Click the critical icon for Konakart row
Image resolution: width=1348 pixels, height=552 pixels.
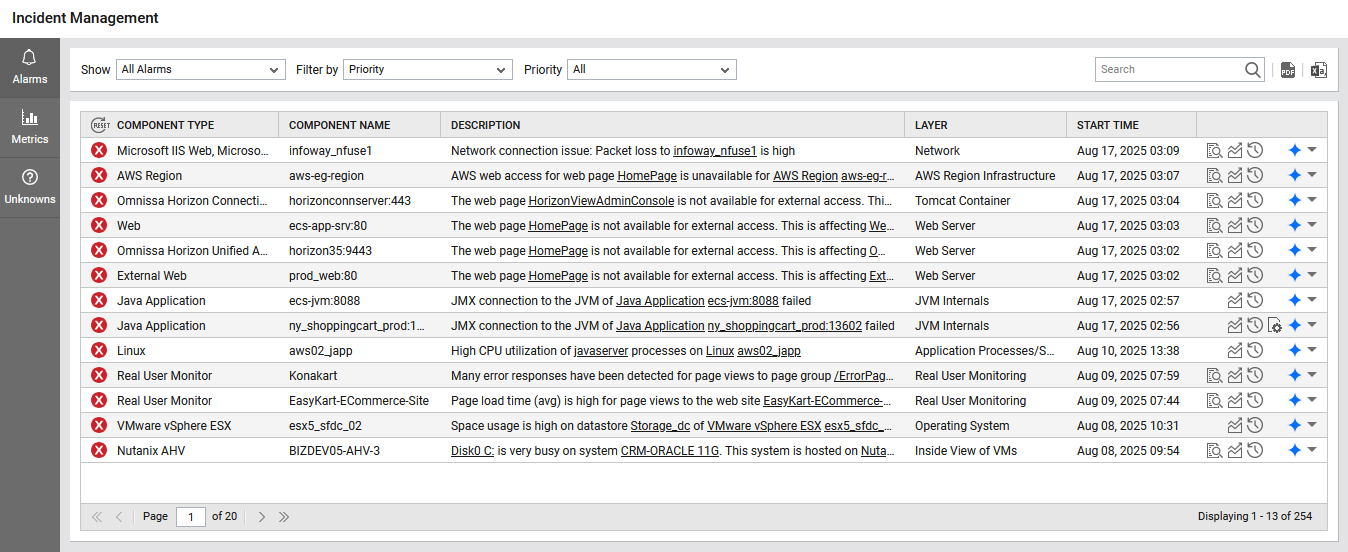tap(99, 376)
